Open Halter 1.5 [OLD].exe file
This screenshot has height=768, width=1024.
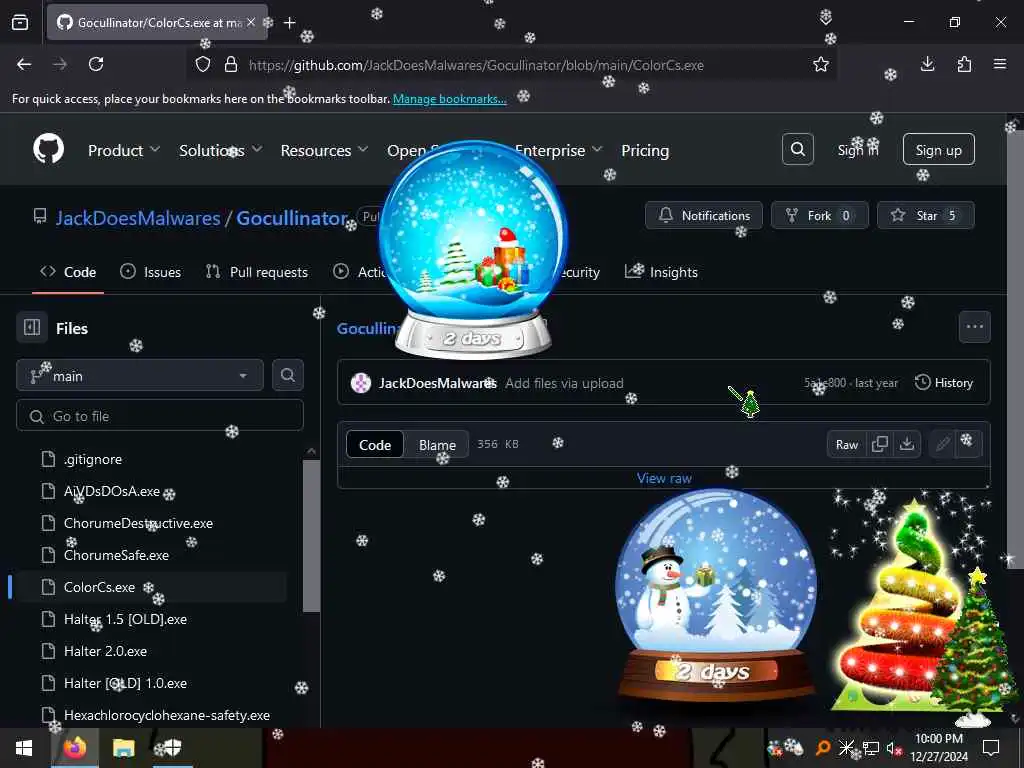(x=125, y=619)
